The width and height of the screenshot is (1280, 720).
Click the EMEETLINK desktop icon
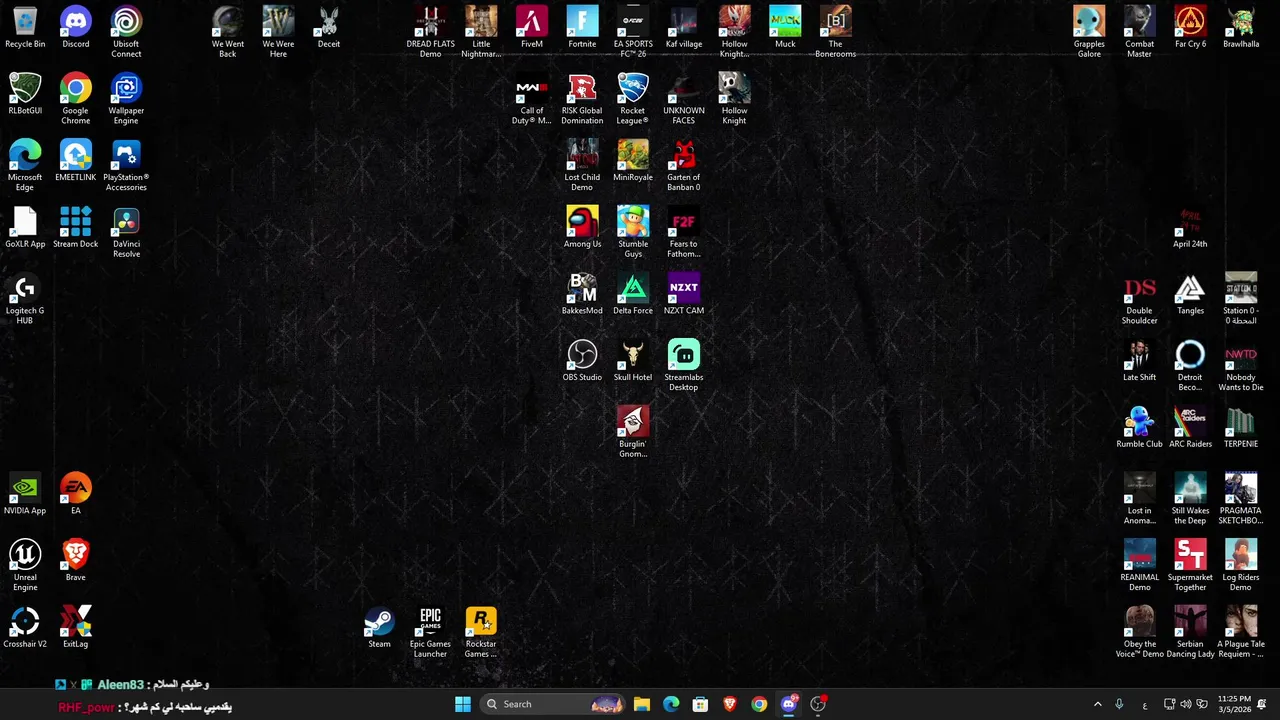click(x=76, y=161)
